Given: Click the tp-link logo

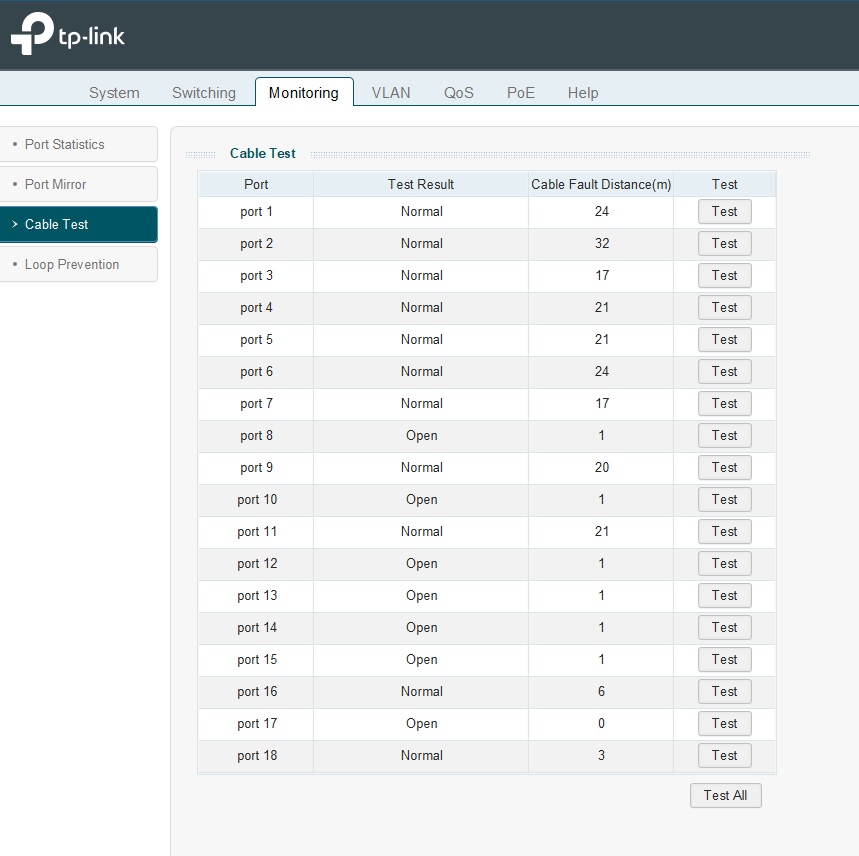Looking at the screenshot, I should 68,35.
